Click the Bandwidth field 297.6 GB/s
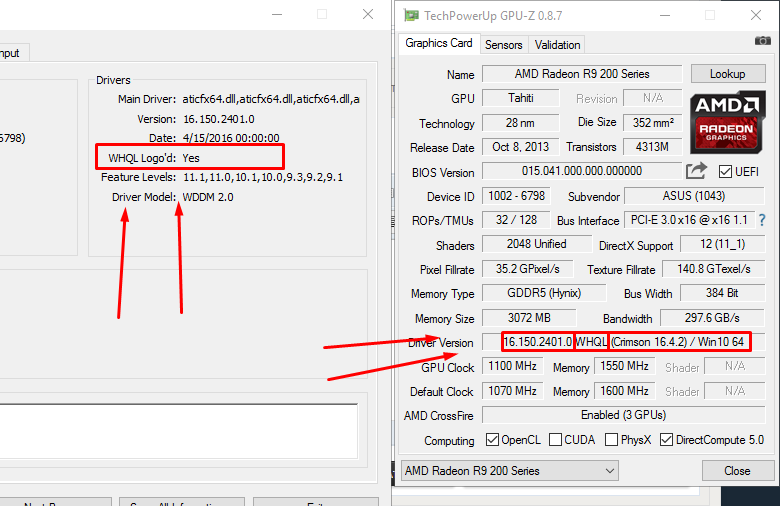This screenshot has height=506, width=780. tap(712, 318)
